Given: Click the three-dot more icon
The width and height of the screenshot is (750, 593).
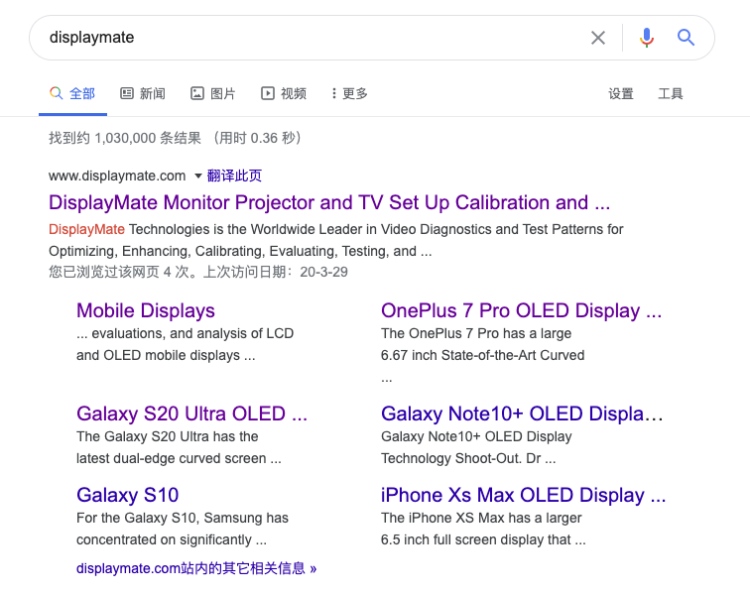Looking at the screenshot, I should coord(333,93).
